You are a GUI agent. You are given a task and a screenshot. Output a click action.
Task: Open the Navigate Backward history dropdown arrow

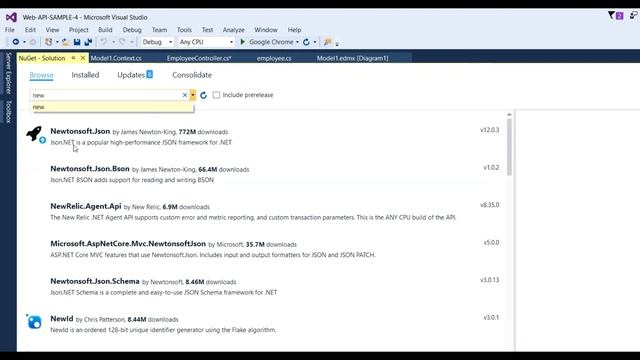24,42
